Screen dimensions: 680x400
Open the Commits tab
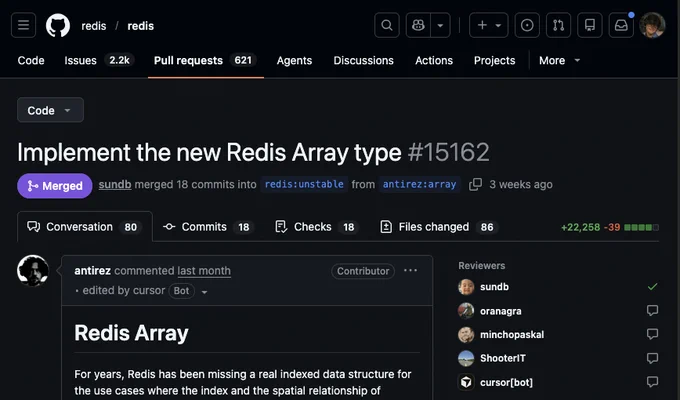point(207,227)
